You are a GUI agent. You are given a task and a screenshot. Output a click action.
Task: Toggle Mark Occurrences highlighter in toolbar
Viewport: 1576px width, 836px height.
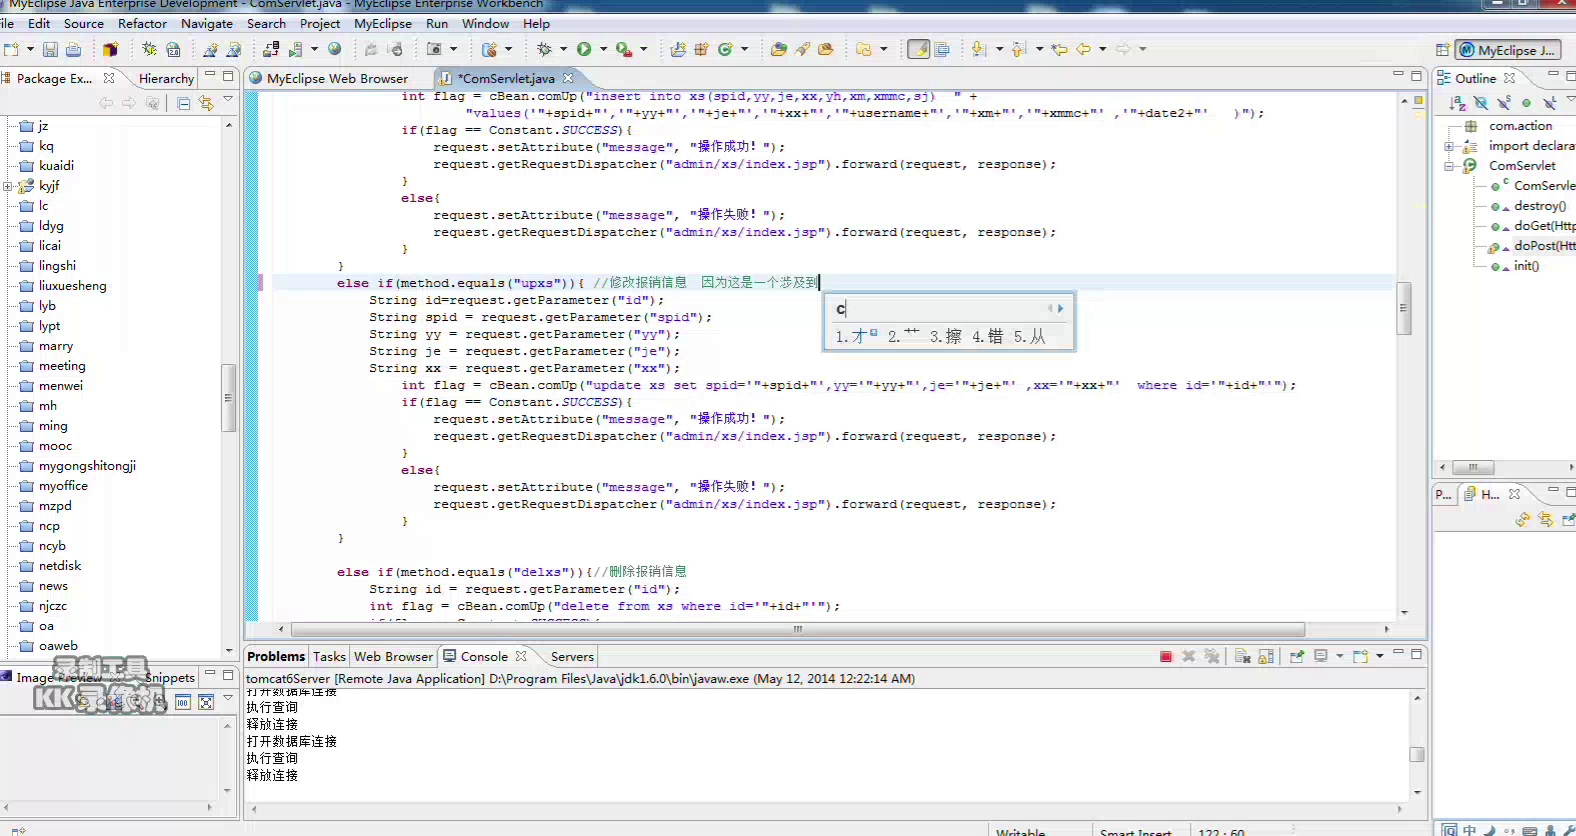click(918, 49)
